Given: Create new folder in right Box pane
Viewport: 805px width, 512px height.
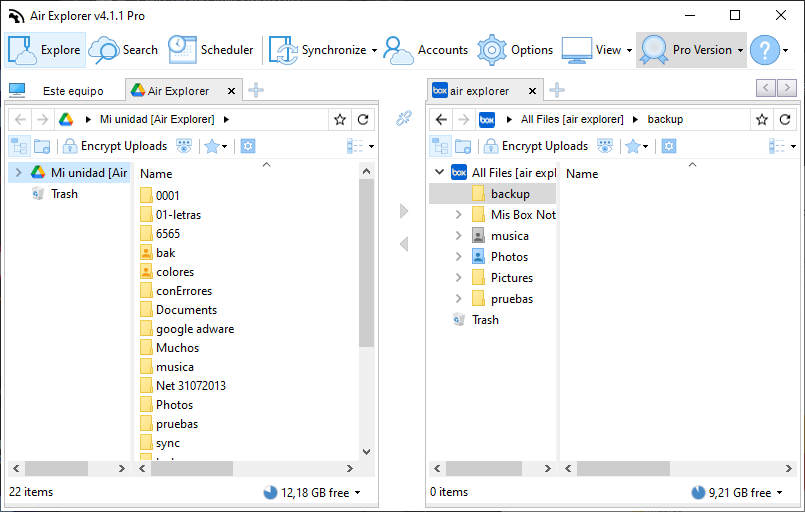Looking at the screenshot, I should 463,146.
